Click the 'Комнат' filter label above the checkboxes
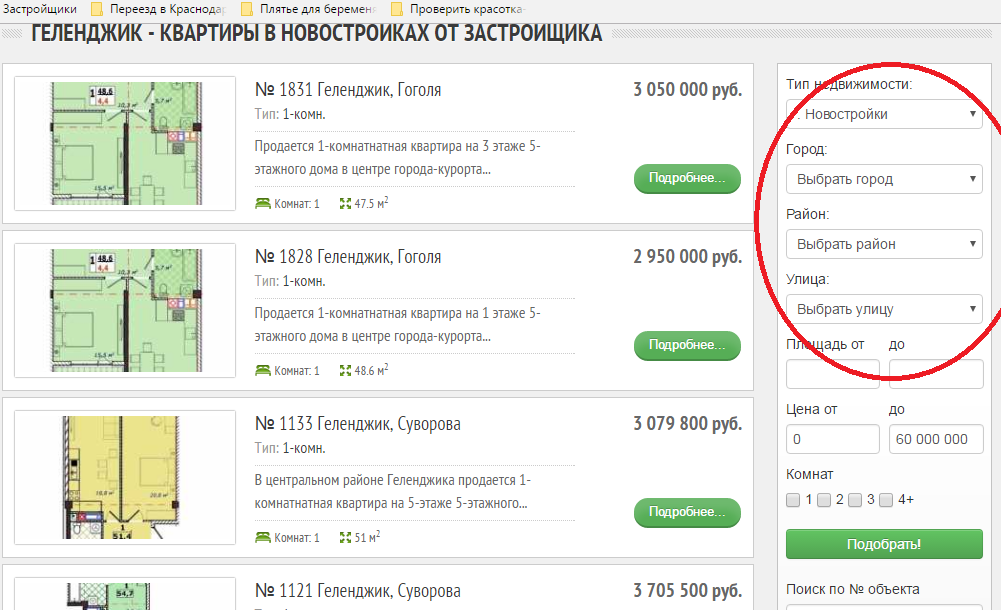Screen dimensions: 1001x610 pos(809,475)
